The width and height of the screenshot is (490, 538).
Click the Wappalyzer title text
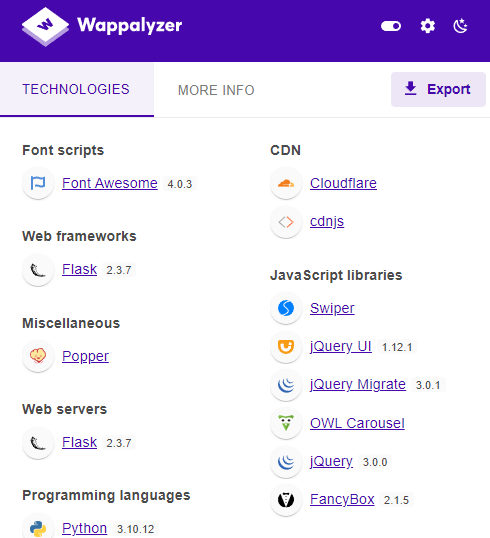(x=130, y=25)
